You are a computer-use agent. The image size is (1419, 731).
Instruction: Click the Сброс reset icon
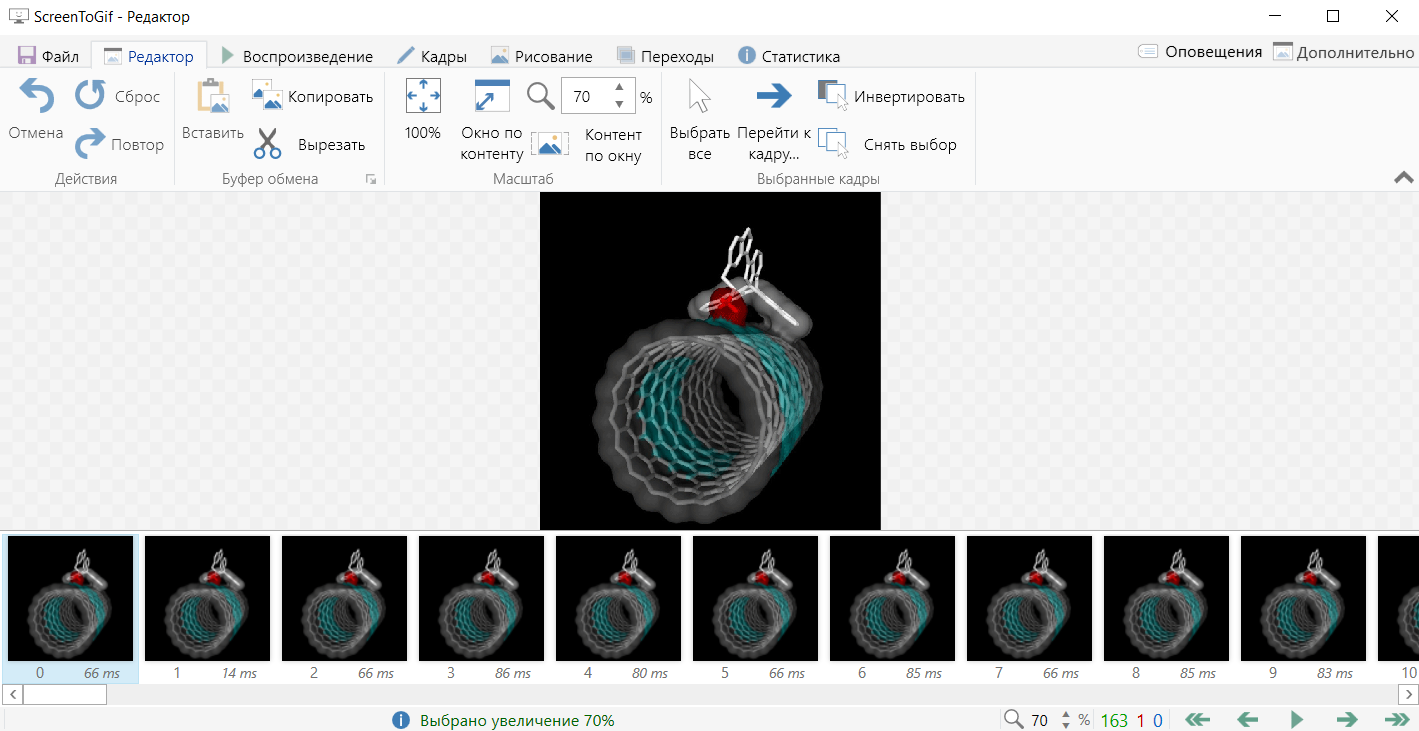(x=91, y=96)
